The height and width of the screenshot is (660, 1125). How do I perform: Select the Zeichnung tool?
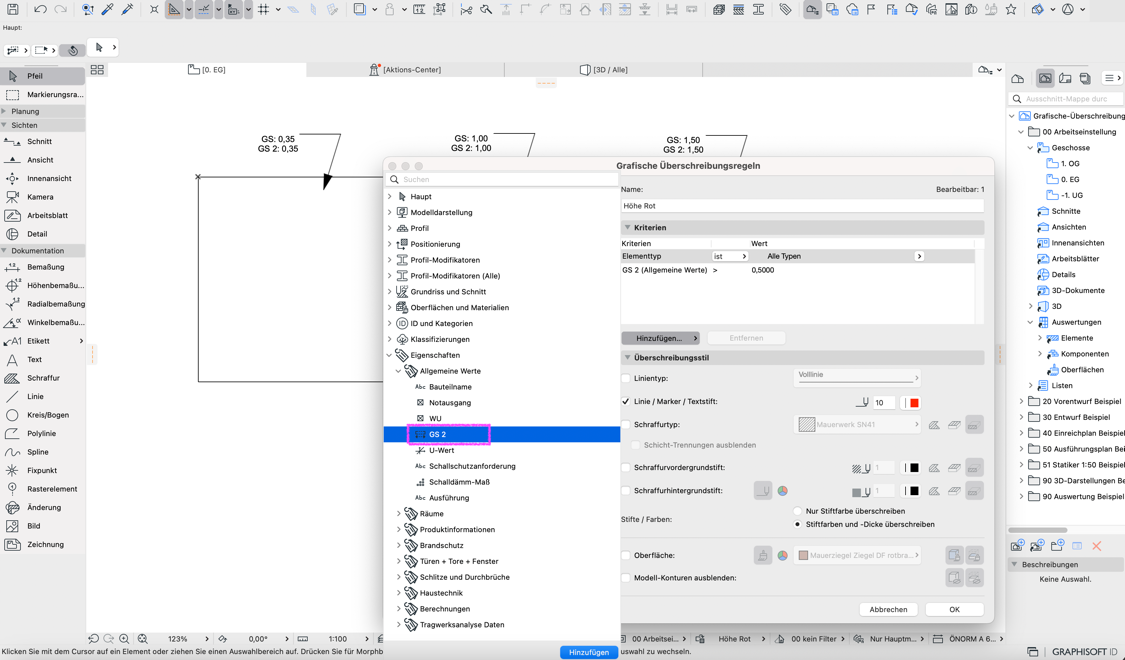click(42, 544)
